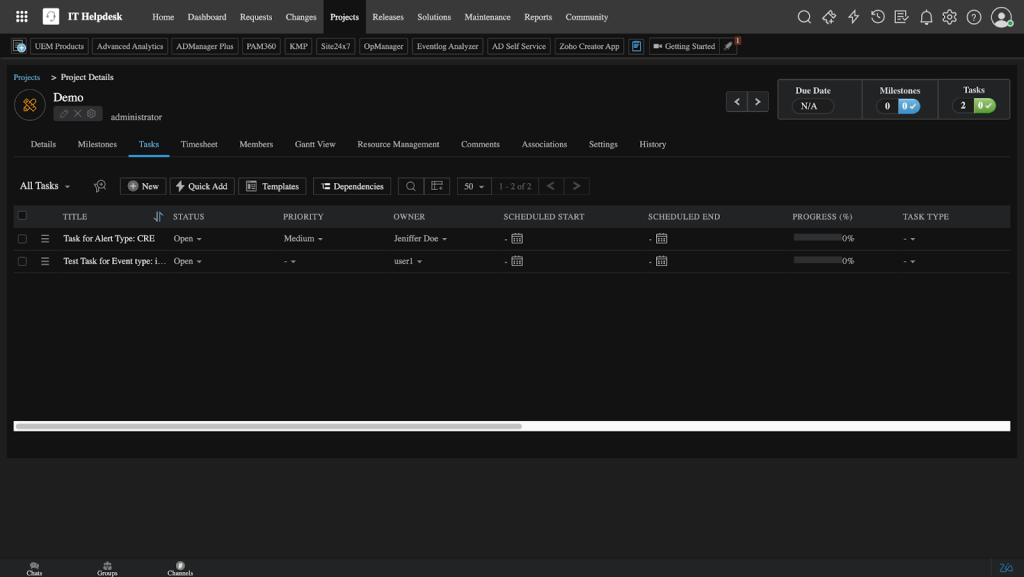Open row menu for Task for Alert Type: CRE

(45, 239)
